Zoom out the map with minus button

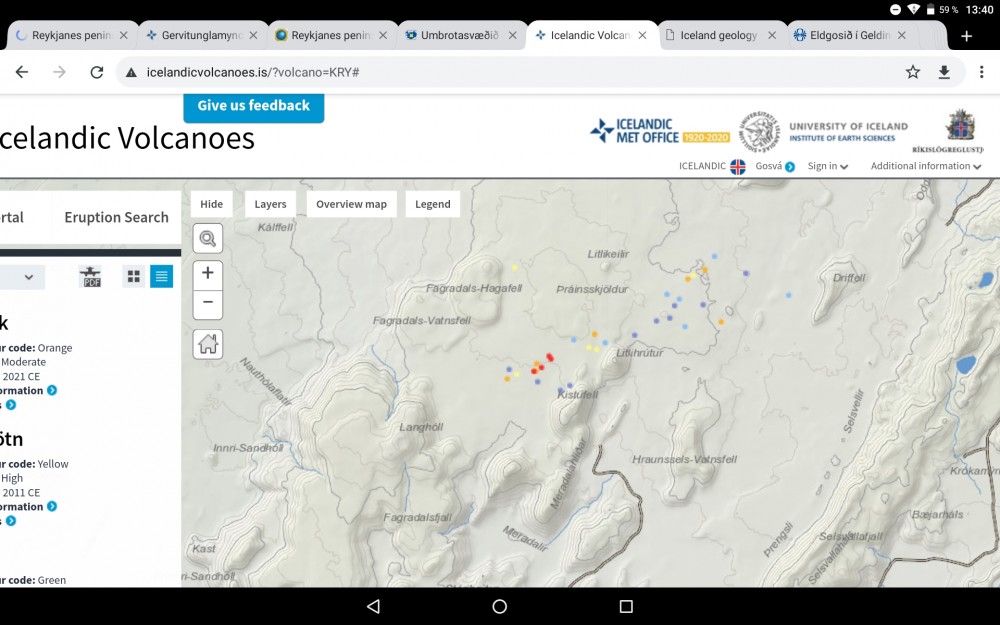click(207, 303)
